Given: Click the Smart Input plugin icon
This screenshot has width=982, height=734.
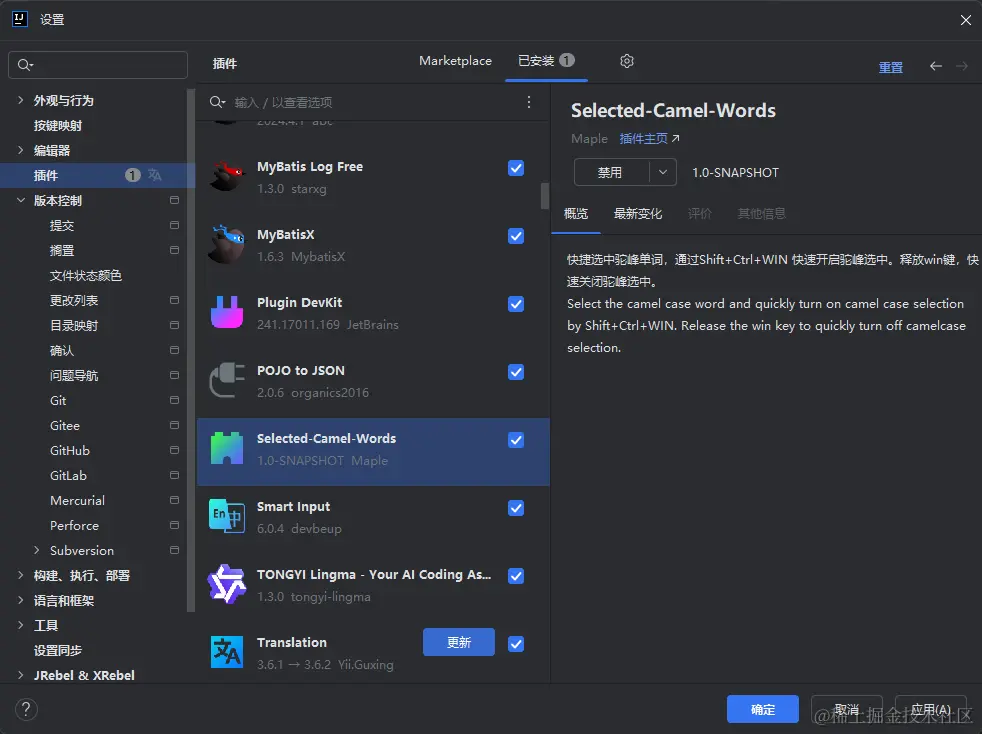Looking at the screenshot, I should pyautogui.click(x=227, y=516).
